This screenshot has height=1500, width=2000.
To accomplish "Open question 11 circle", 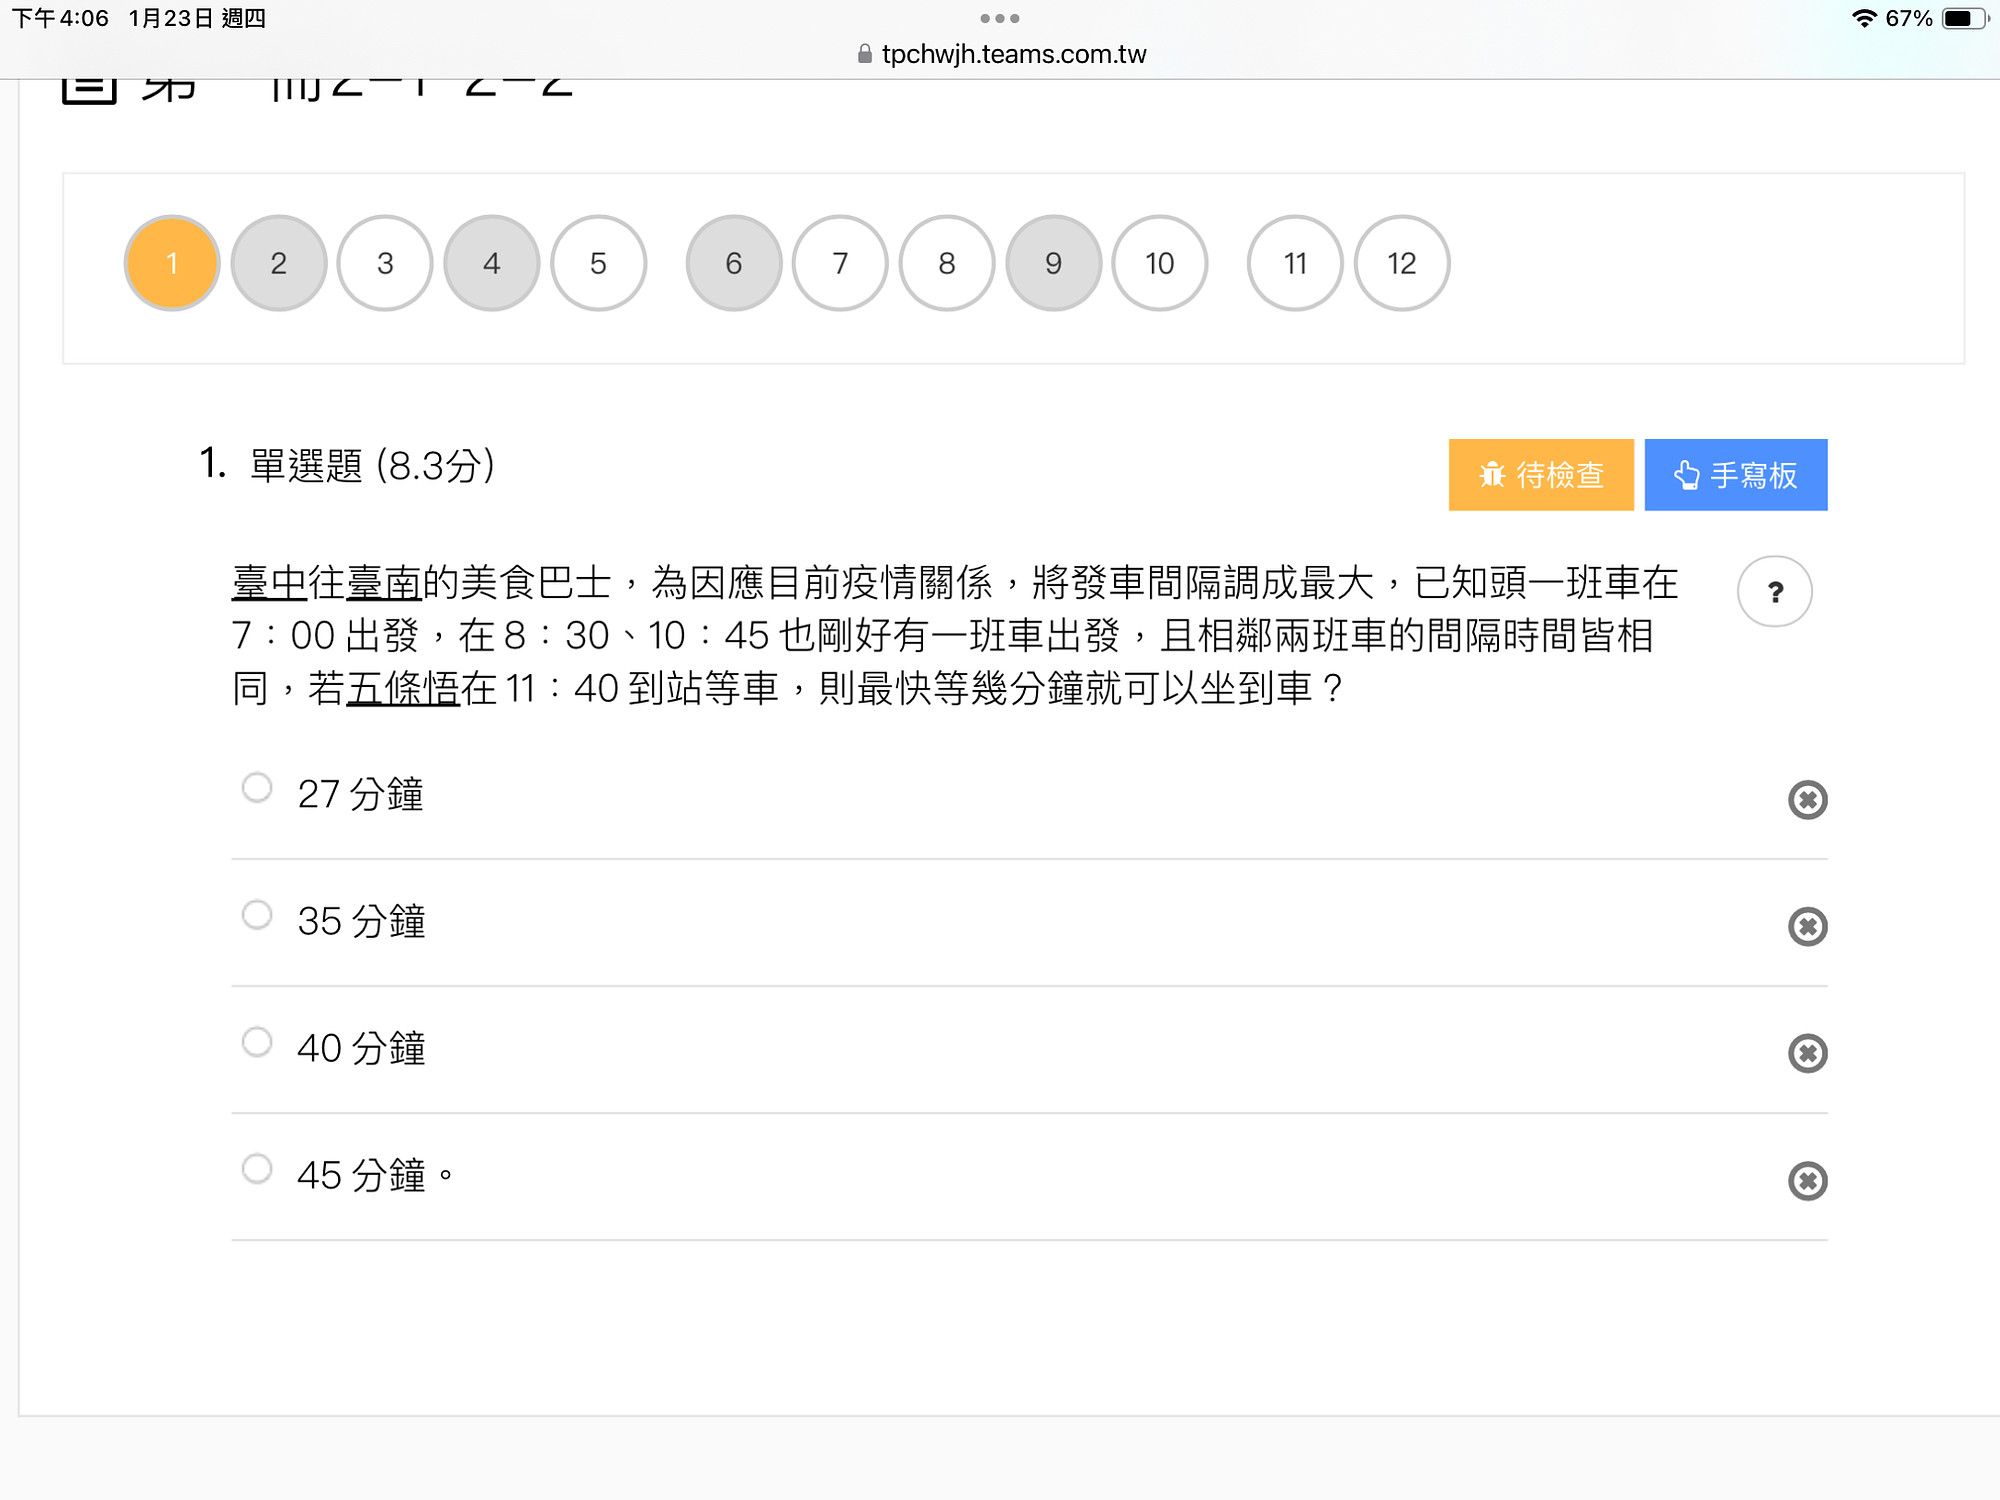I will 1295,263.
